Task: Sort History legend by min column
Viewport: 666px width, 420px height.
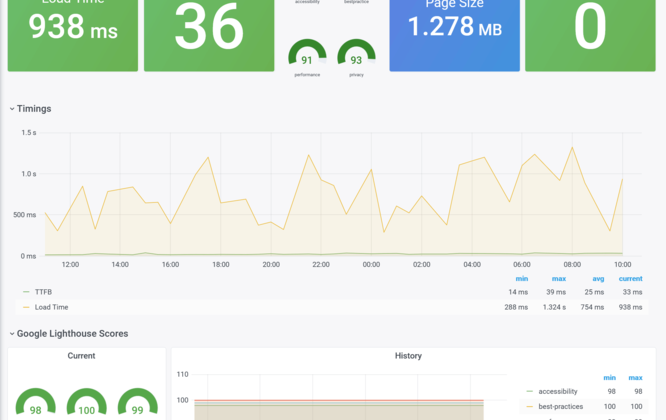Action: (609, 377)
